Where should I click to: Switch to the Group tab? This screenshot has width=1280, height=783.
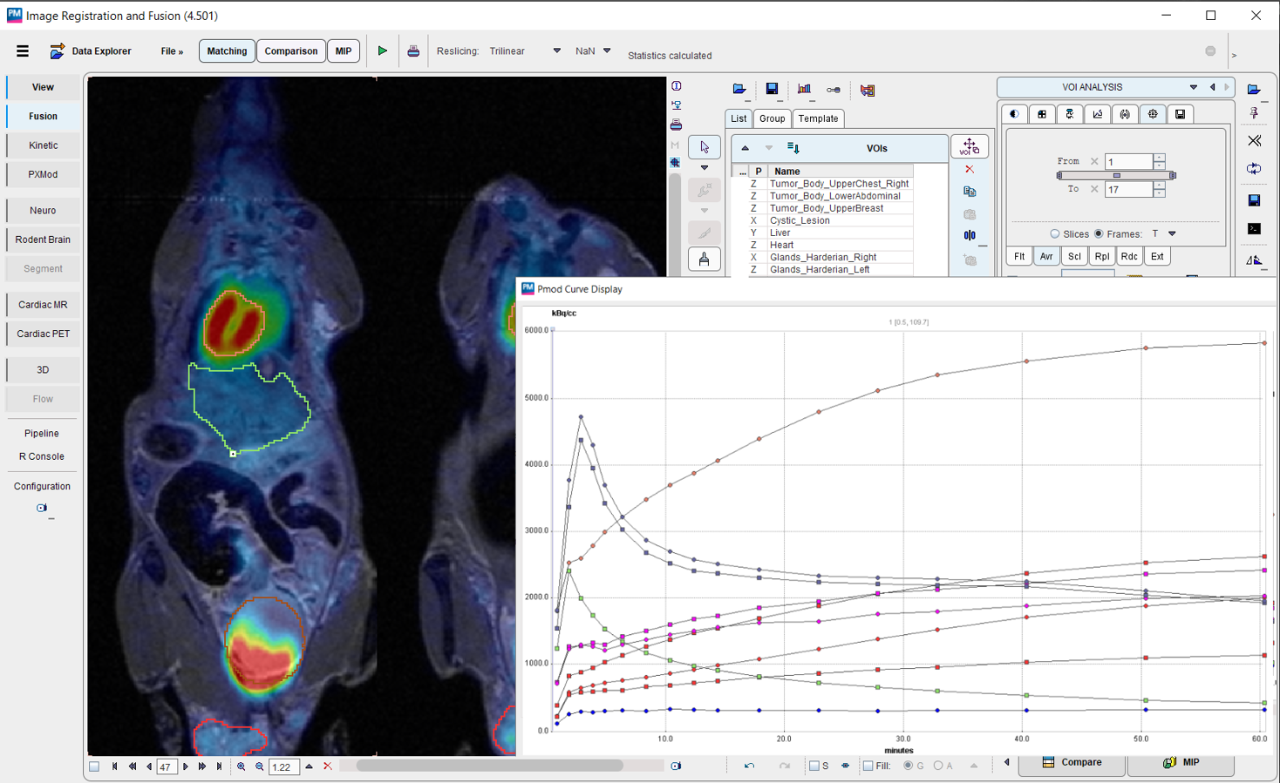[x=771, y=118]
